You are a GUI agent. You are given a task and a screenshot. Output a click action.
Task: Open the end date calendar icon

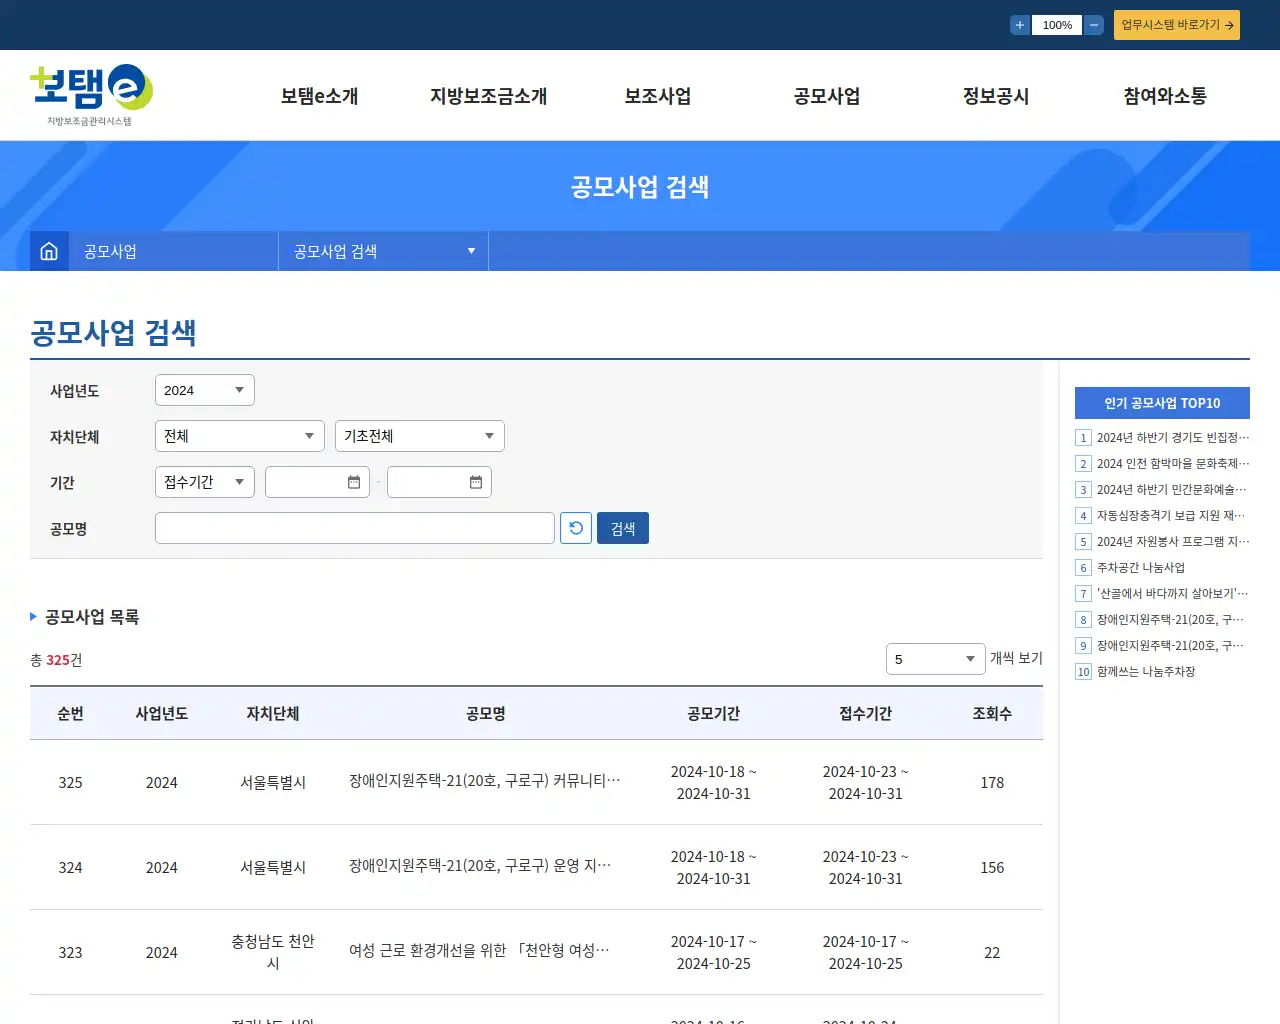point(476,482)
